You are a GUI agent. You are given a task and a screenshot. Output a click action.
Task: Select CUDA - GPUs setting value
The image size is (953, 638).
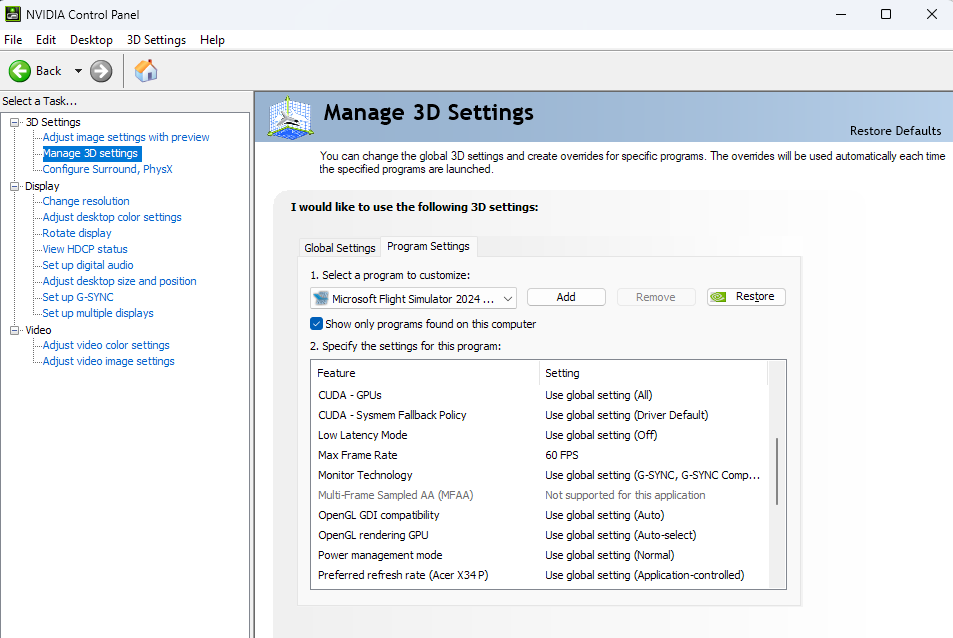click(598, 395)
